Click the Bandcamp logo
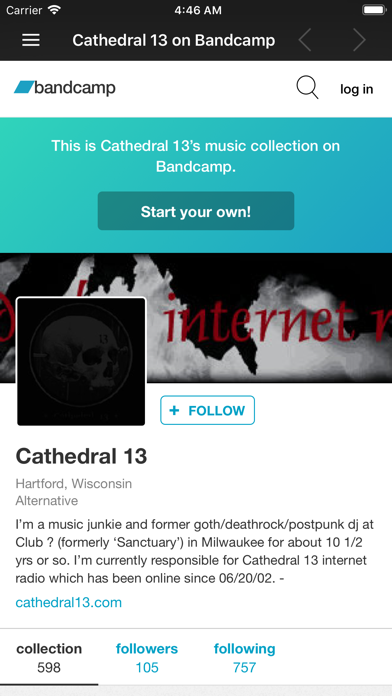Viewport: 392px width, 696px height. tap(65, 87)
